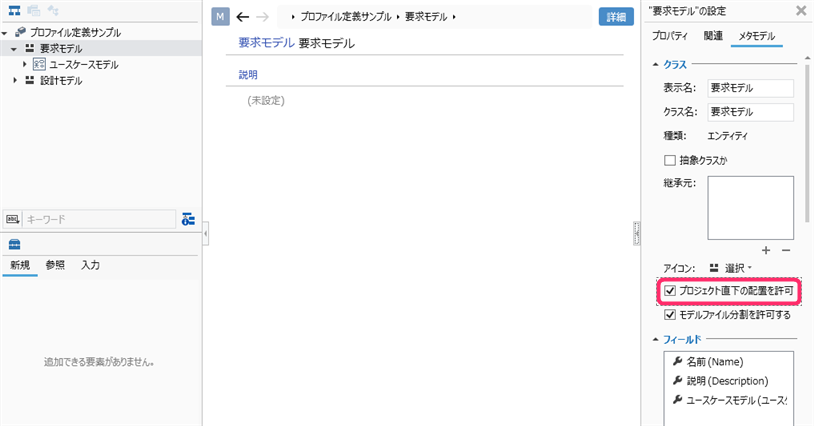Image resolution: width=814 pixels, height=426 pixels.
Task: Click the minus icon below the 継承元 list
Action: coord(785,249)
